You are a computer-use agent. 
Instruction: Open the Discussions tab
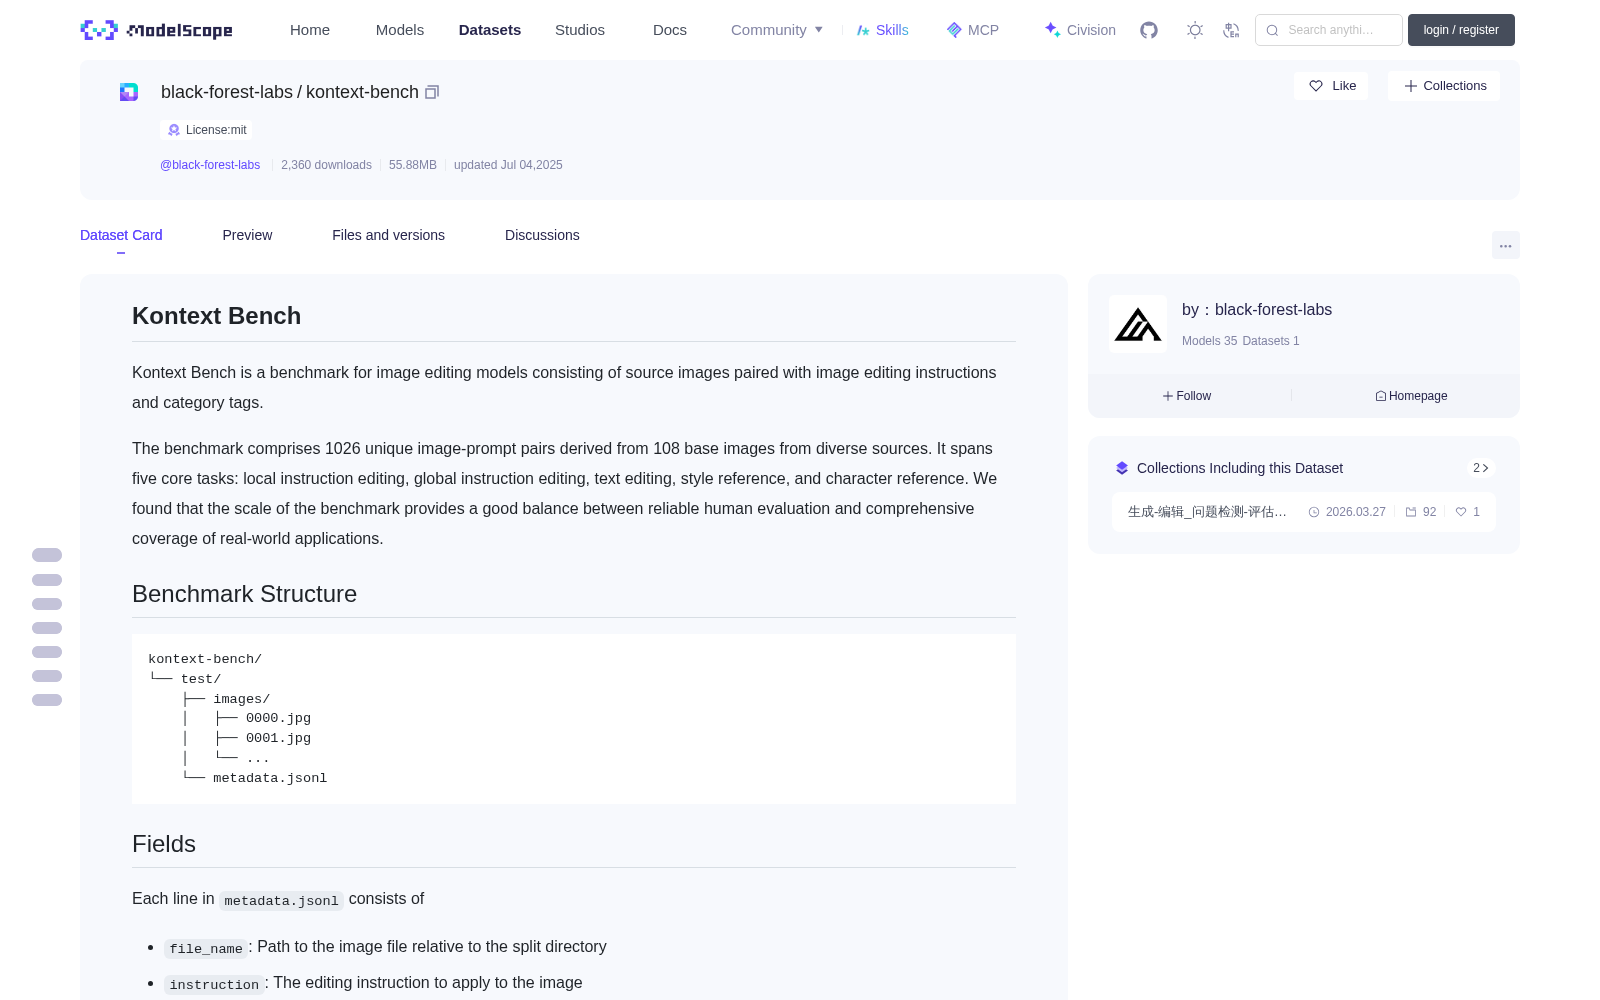(x=542, y=235)
